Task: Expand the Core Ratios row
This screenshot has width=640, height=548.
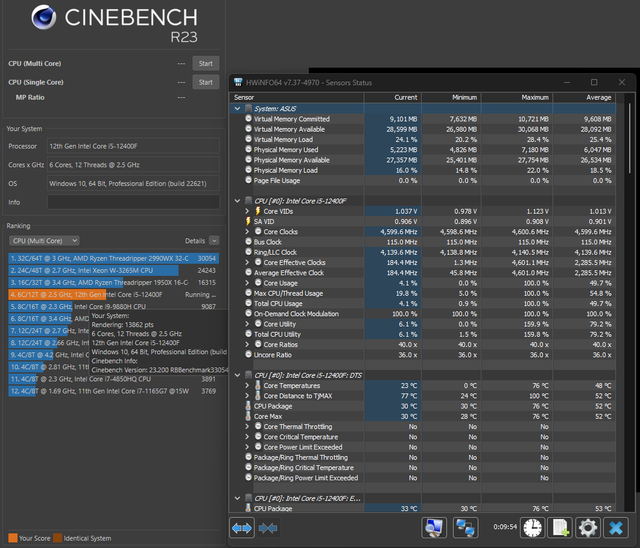Action: click(x=247, y=344)
